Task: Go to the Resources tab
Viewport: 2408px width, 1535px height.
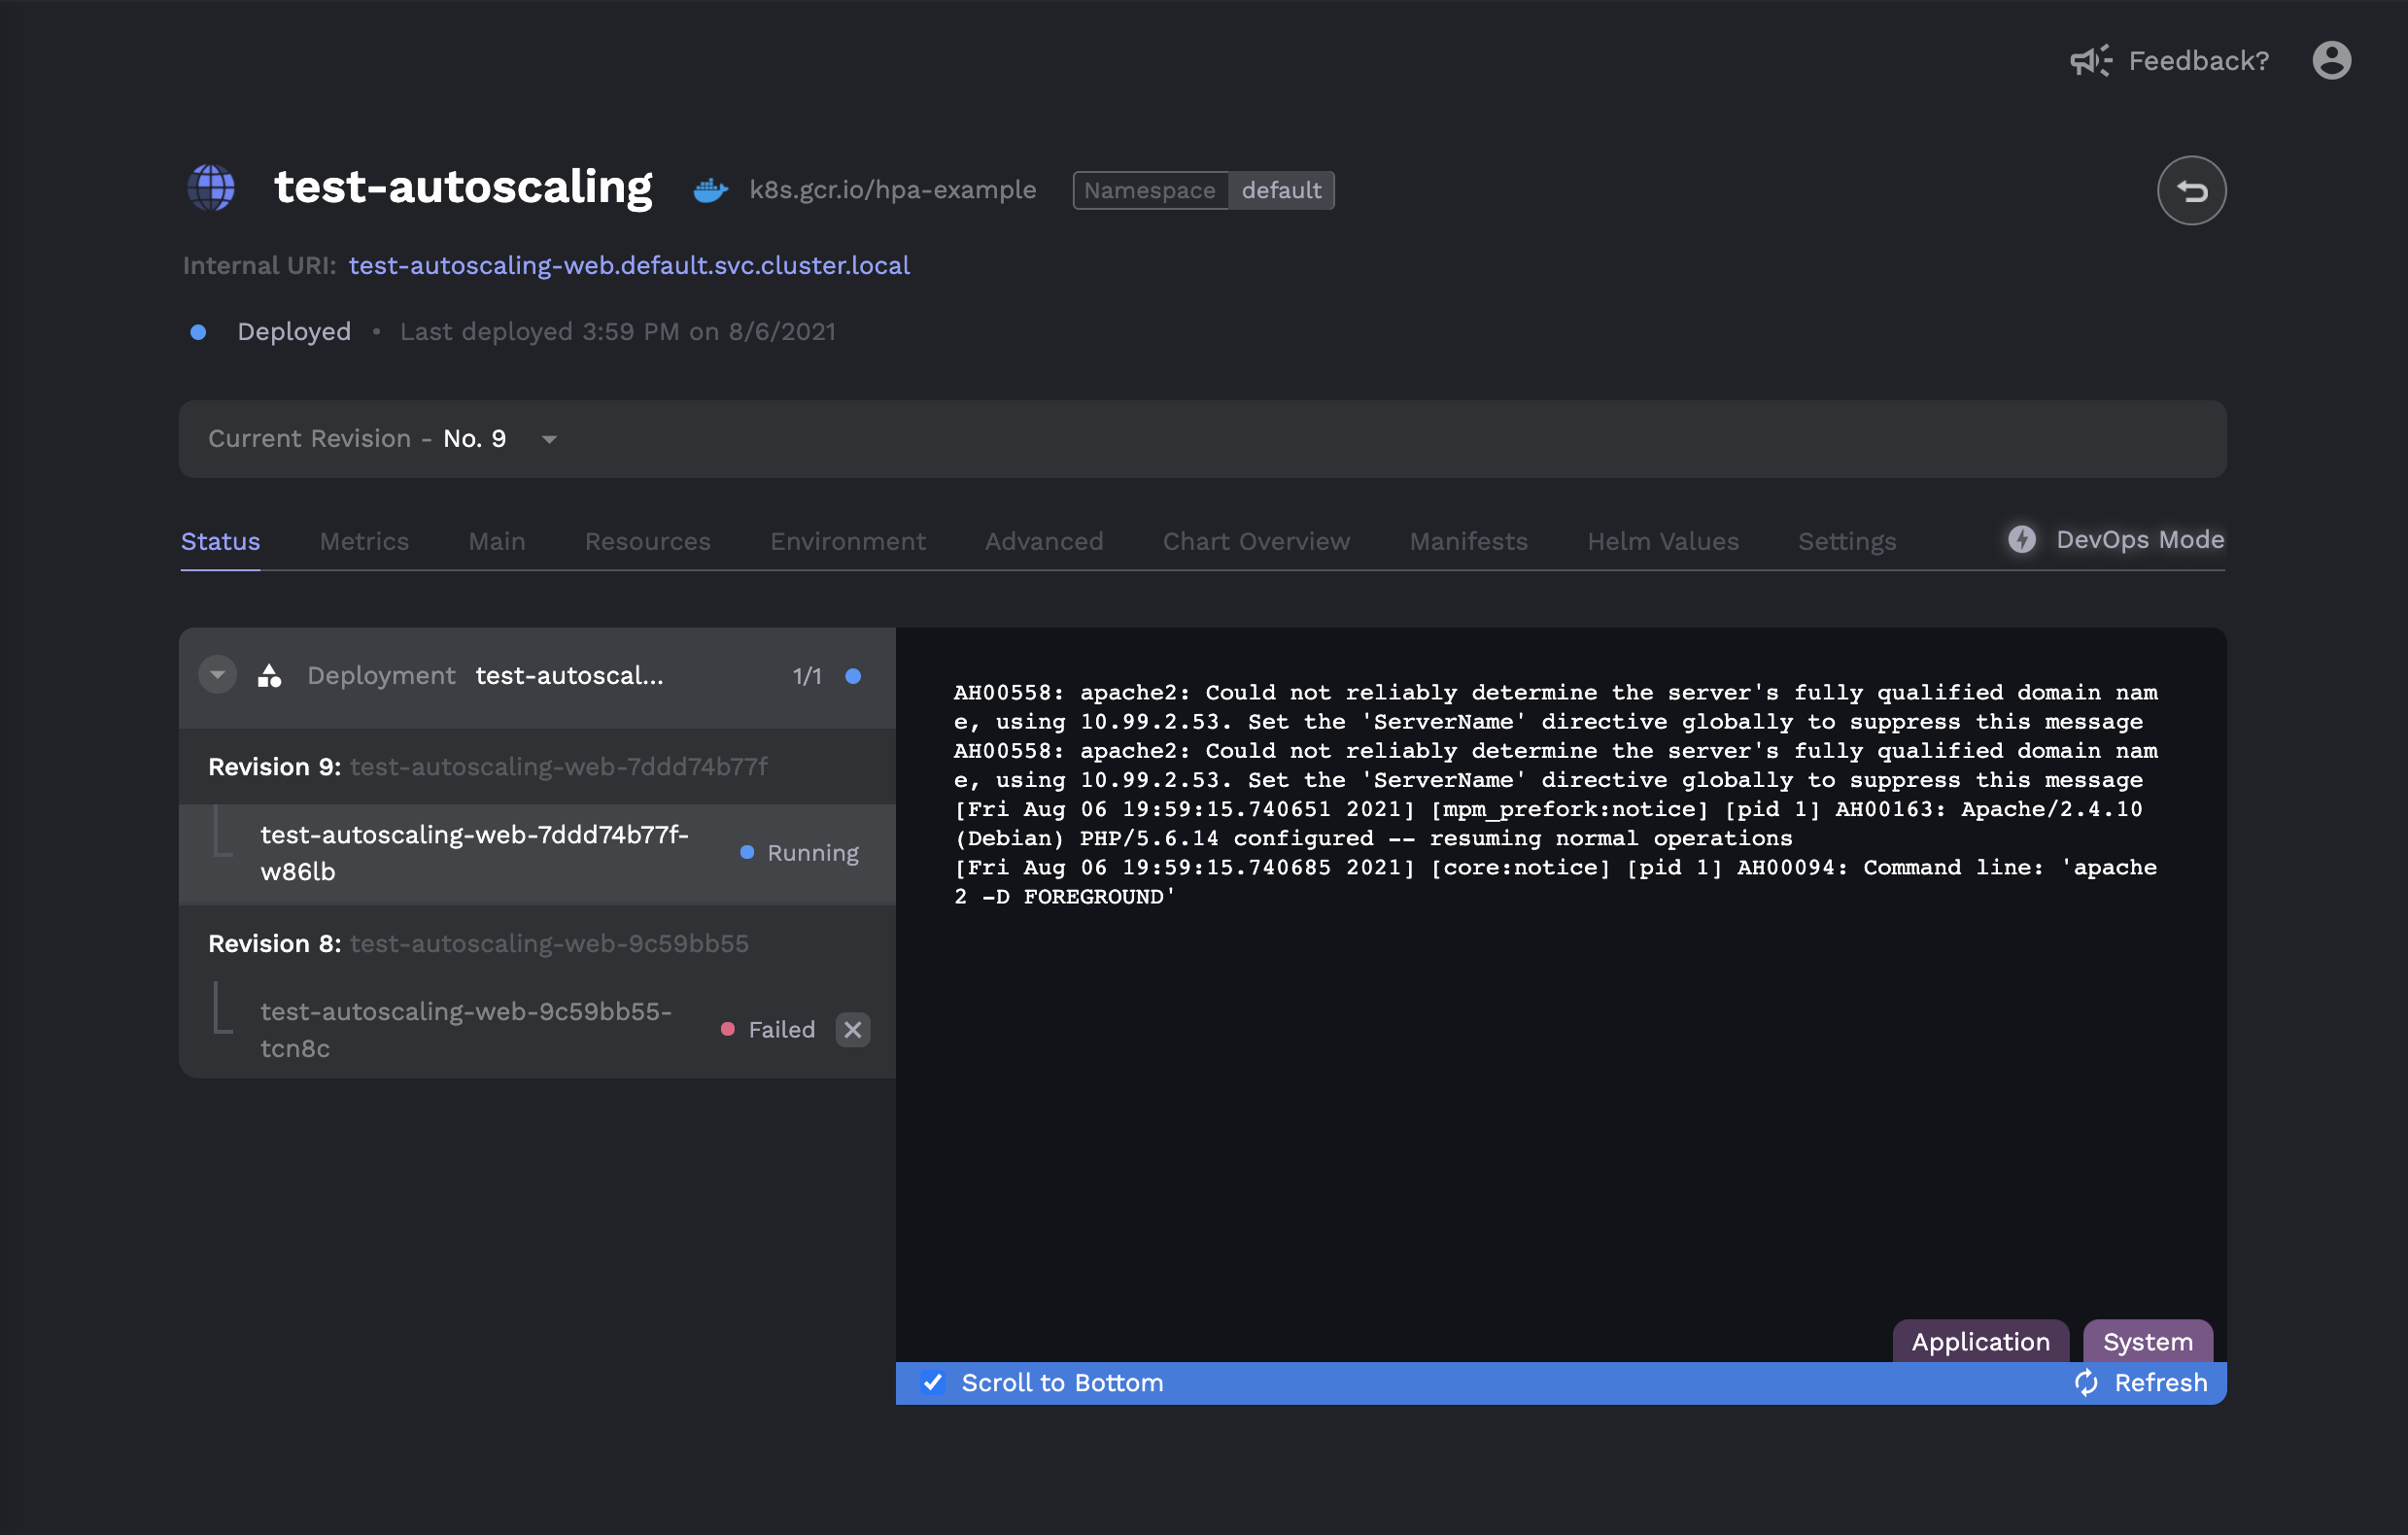Action: (647, 541)
